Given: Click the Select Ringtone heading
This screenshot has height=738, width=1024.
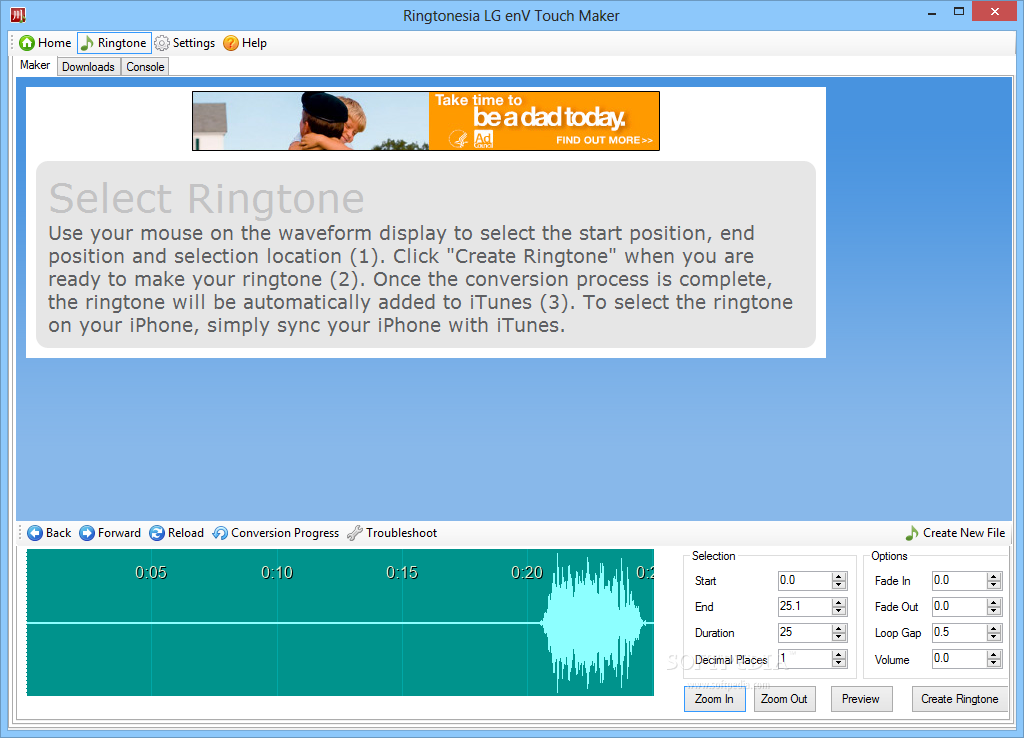Looking at the screenshot, I should 206,199.
